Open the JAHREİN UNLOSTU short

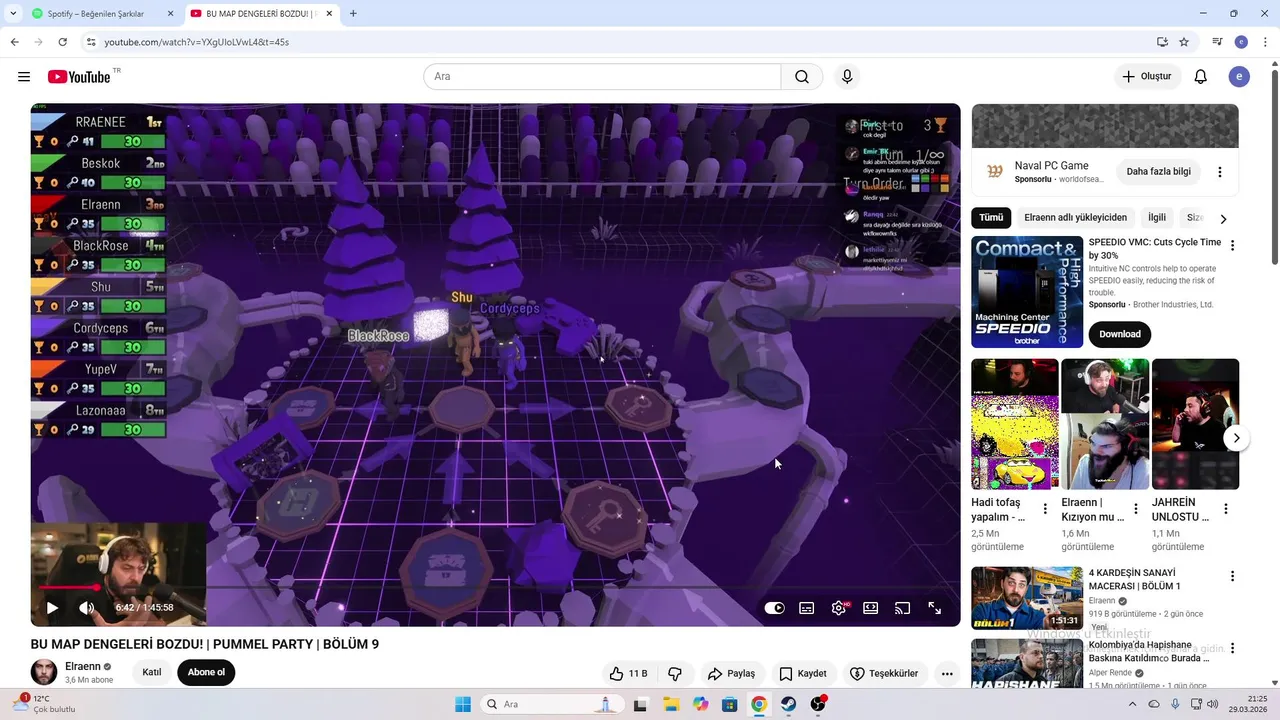(x=1195, y=424)
